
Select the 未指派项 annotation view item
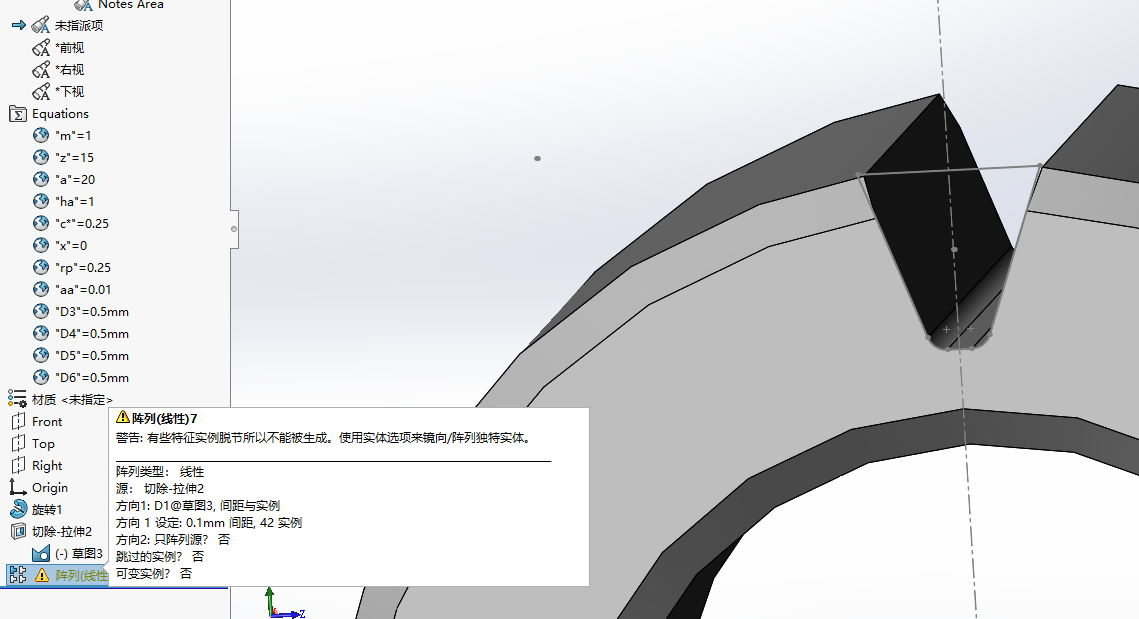(78, 25)
